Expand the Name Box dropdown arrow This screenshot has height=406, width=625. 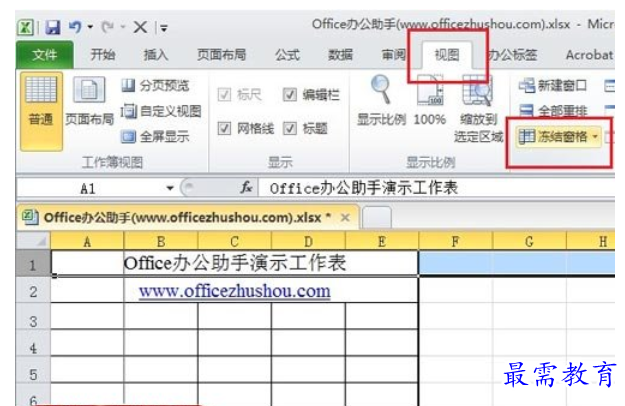(170, 188)
